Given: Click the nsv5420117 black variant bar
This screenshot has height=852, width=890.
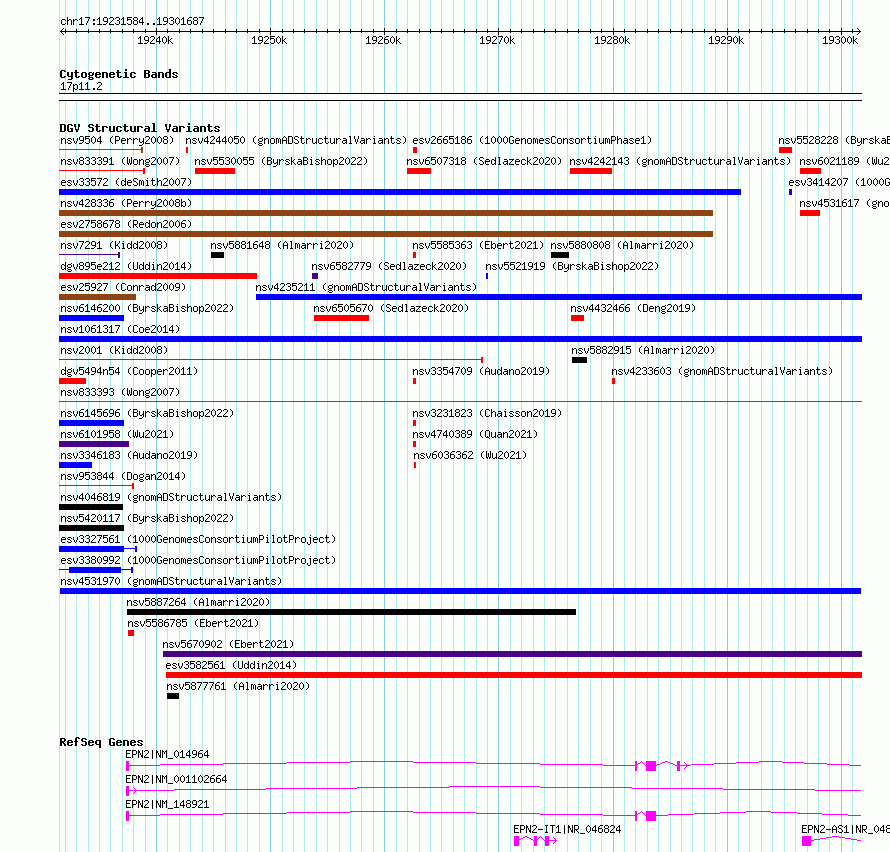Looking at the screenshot, I should point(91,528).
